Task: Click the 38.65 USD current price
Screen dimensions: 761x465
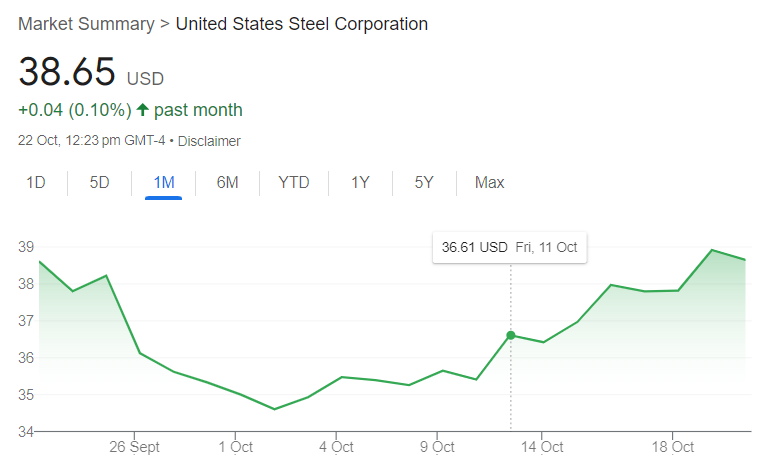Action: [x=91, y=71]
